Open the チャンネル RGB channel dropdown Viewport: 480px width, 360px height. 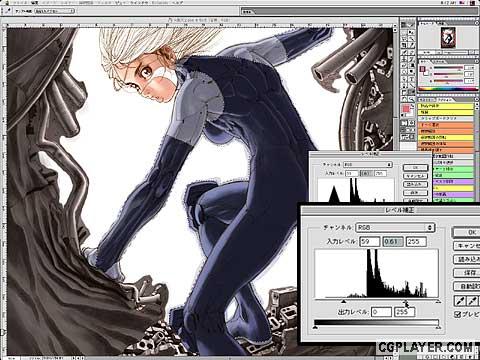(395, 228)
